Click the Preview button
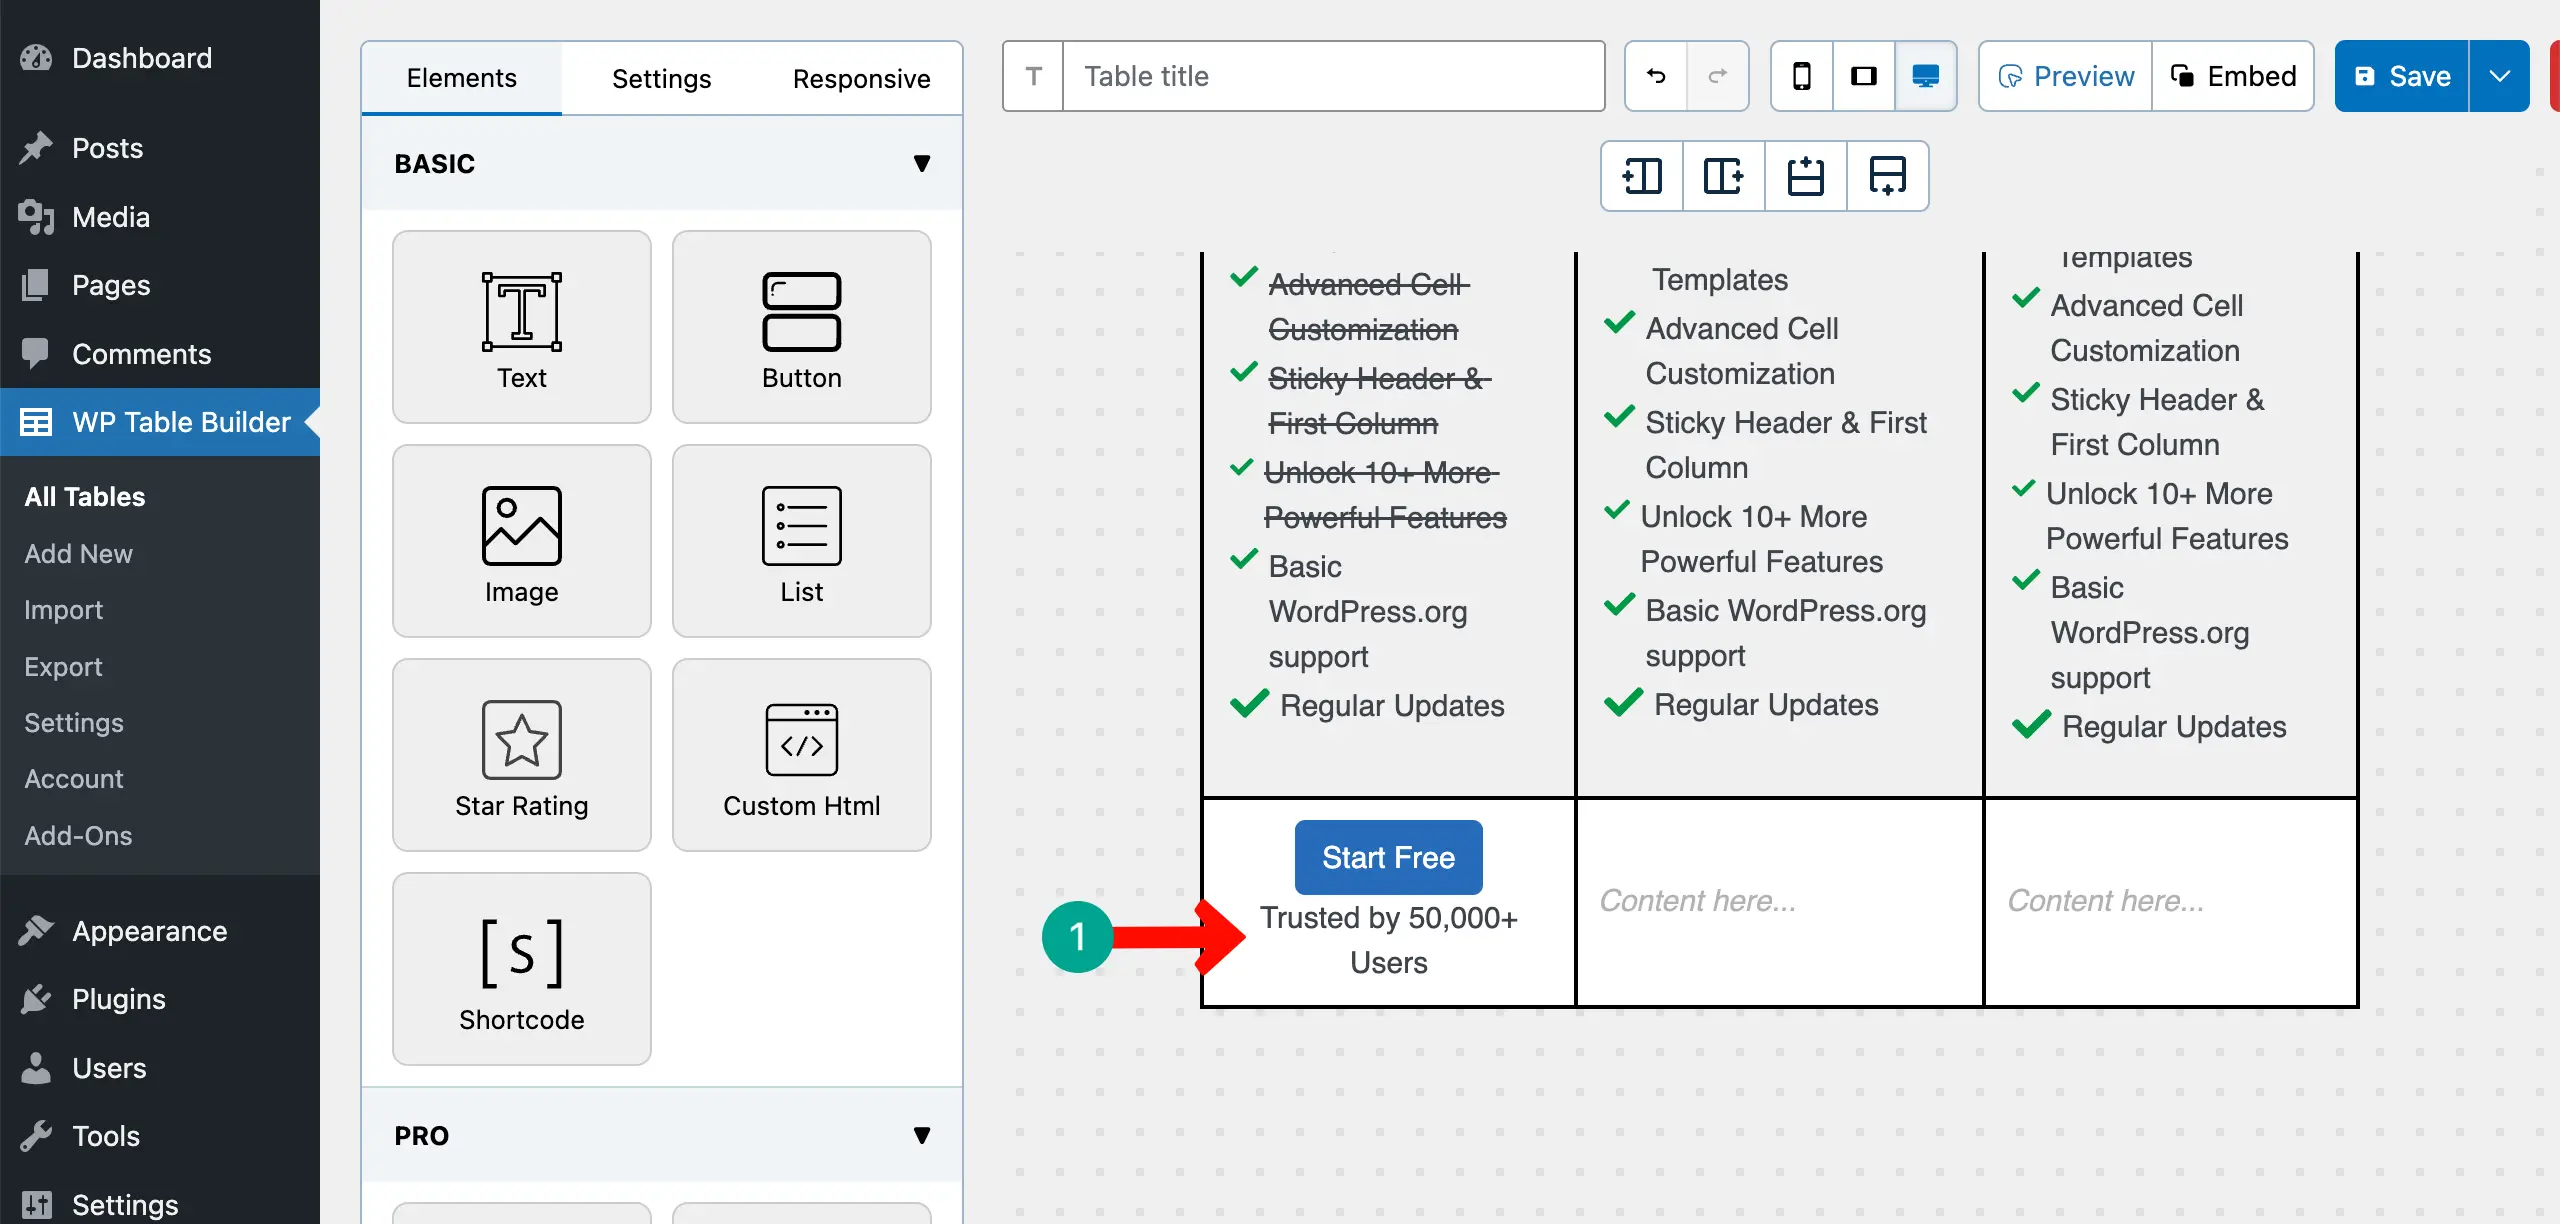Image resolution: width=2560 pixels, height=1224 pixels. (x=2063, y=76)
